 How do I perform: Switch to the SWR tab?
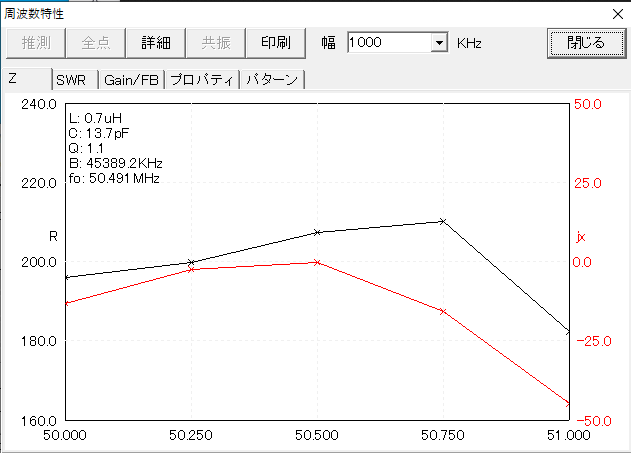pyautogui.click(x=71, y=80)
